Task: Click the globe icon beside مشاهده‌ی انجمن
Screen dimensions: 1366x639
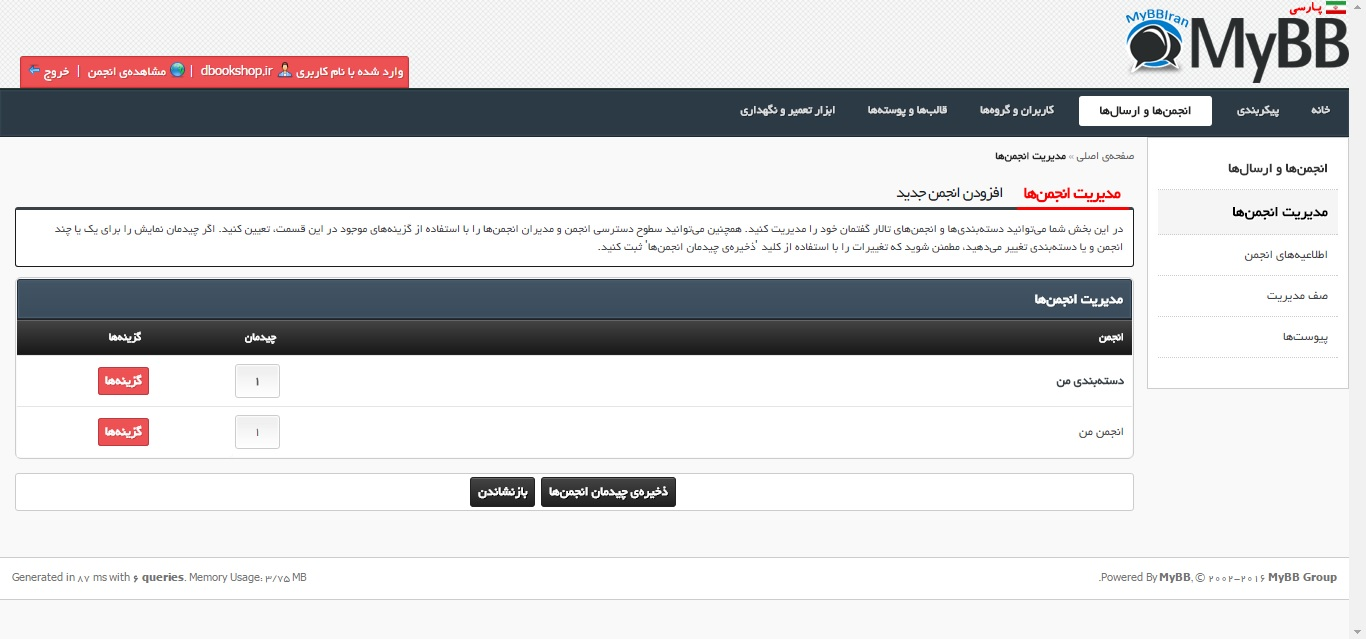Action: point(177,71)
